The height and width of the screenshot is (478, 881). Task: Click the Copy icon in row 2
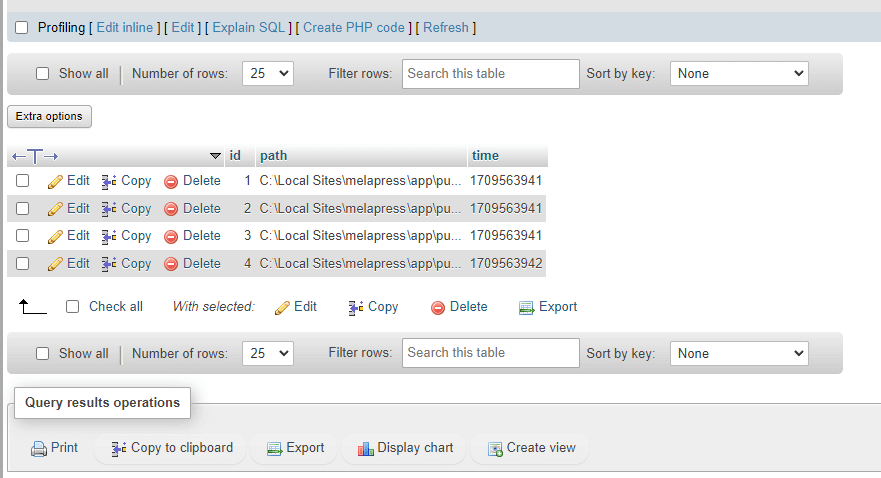pyautogui.click(x=109, y=209)
